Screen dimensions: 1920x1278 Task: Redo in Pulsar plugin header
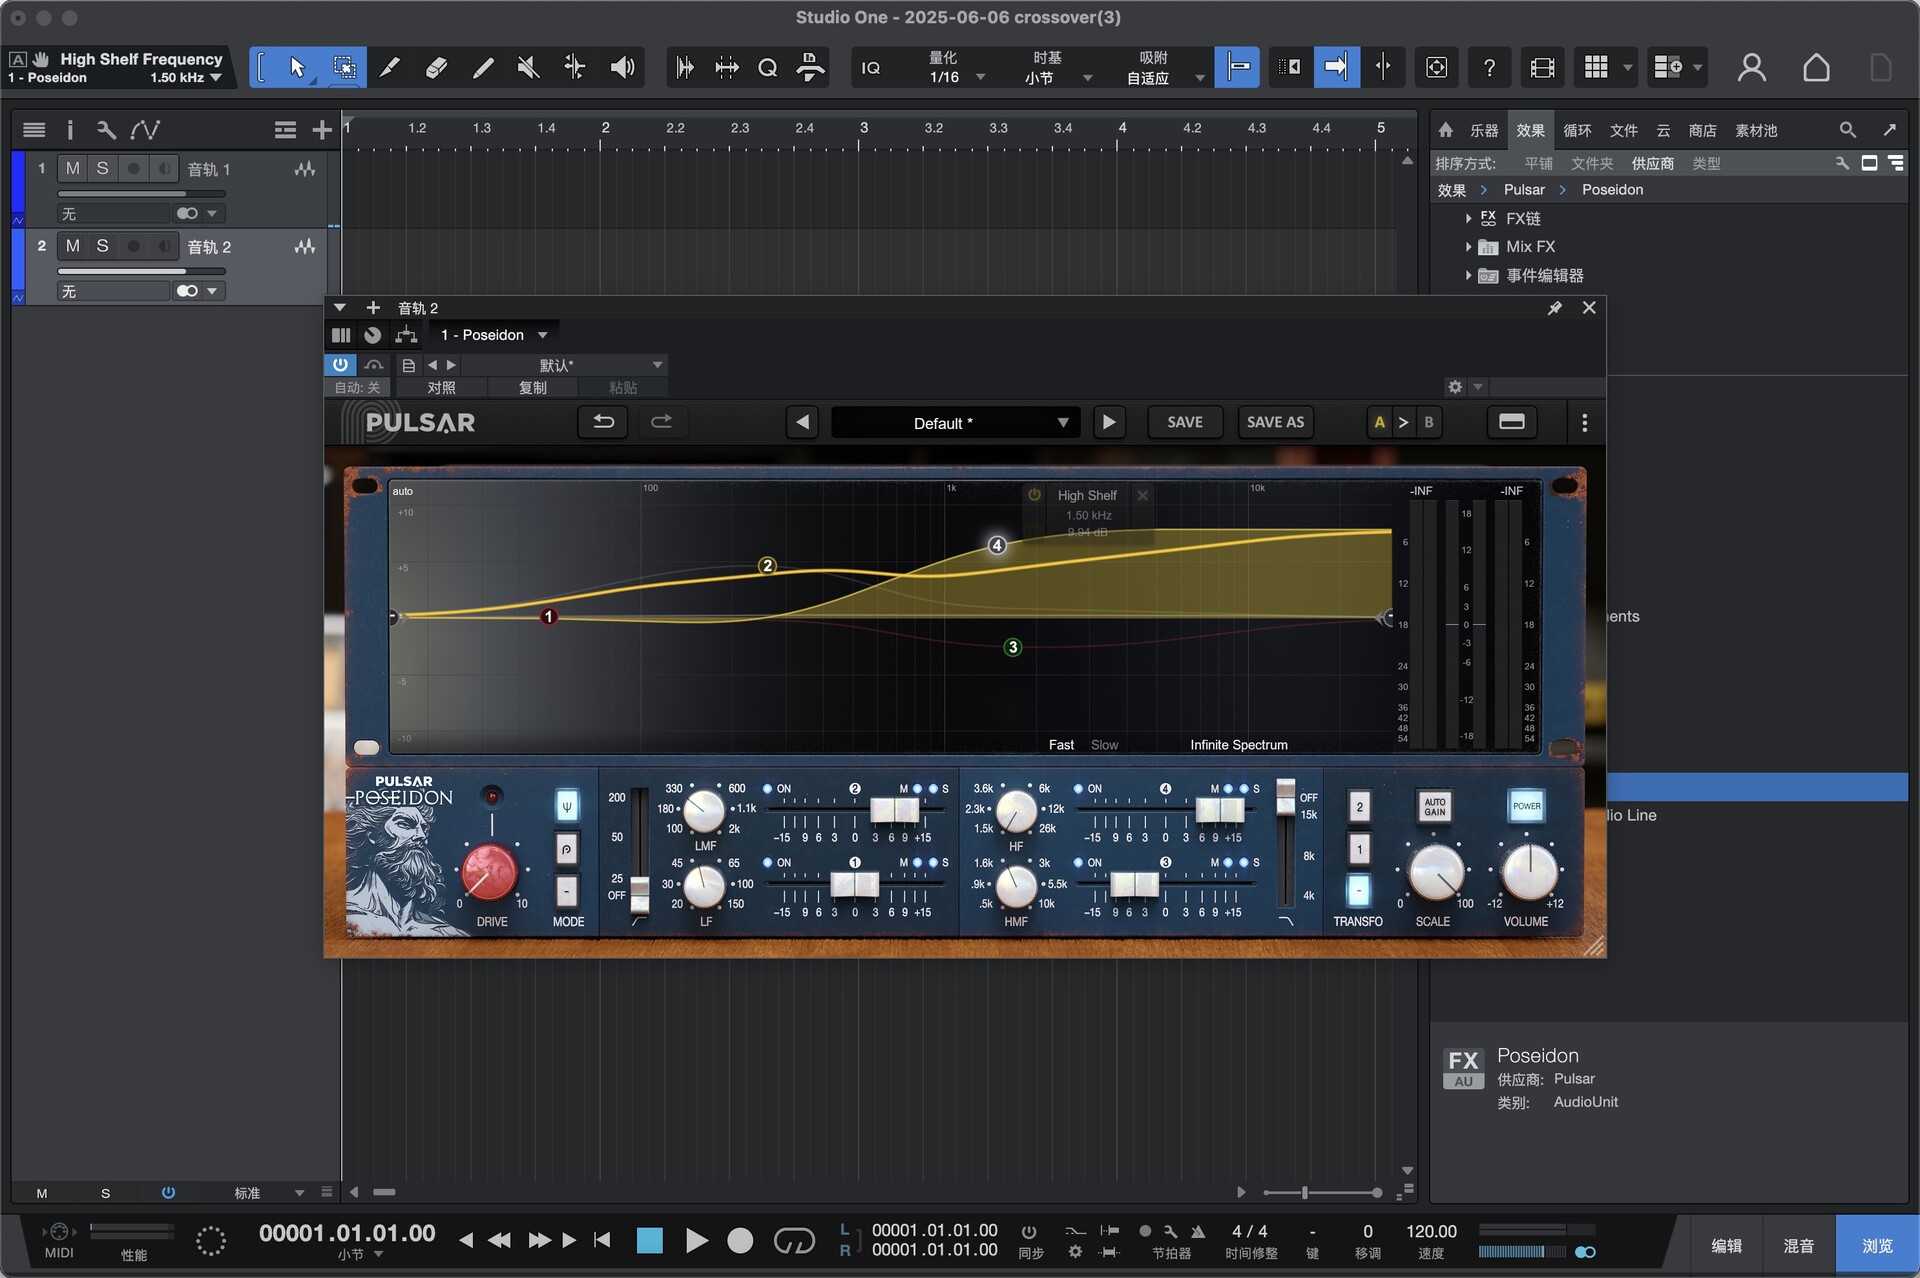pyautogui.click(x=661, y=422)
